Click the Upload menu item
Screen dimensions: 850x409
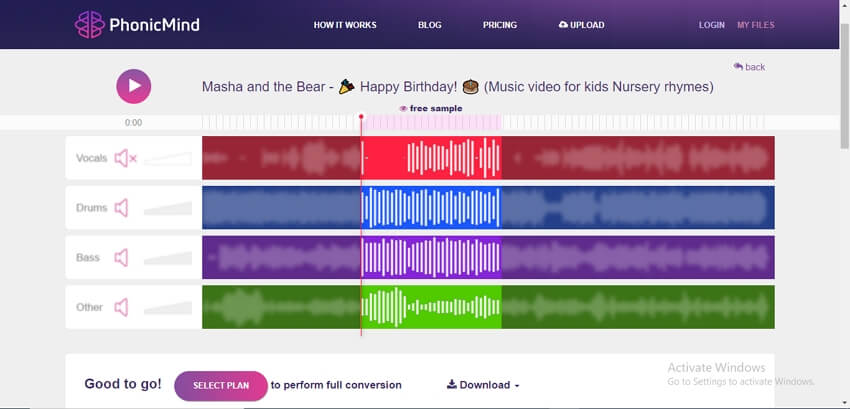click(x=582, y=25)
